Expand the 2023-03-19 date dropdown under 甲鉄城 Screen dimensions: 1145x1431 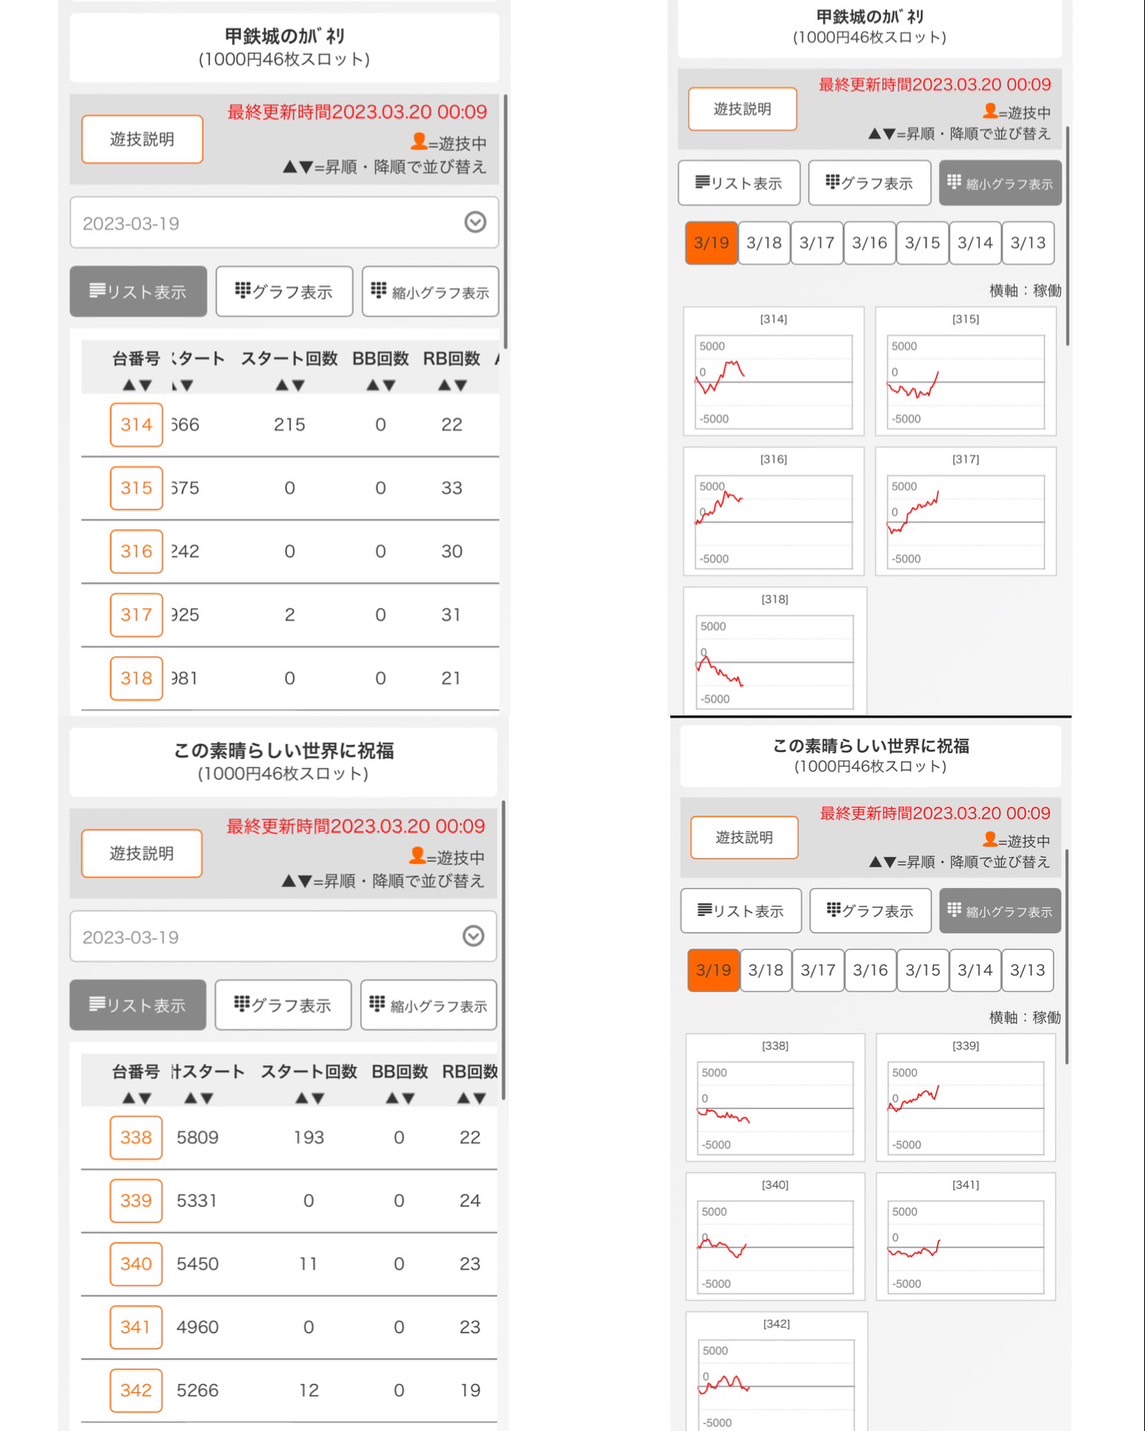click(284, 222)
